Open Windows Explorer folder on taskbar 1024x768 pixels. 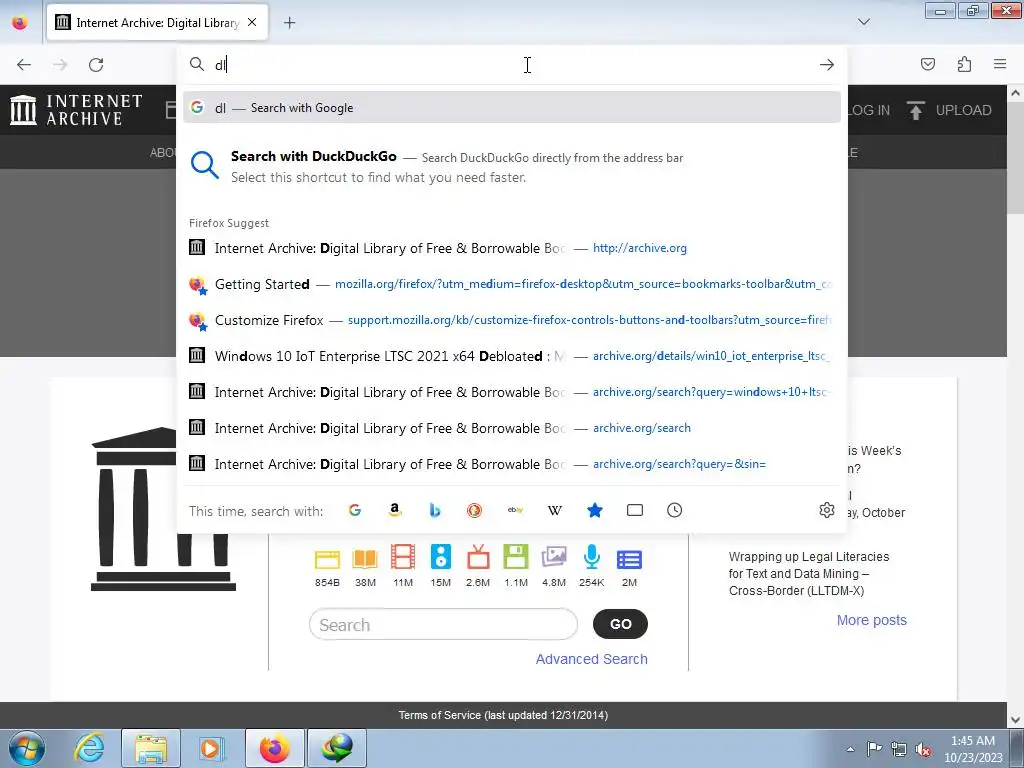pos(150,748)
